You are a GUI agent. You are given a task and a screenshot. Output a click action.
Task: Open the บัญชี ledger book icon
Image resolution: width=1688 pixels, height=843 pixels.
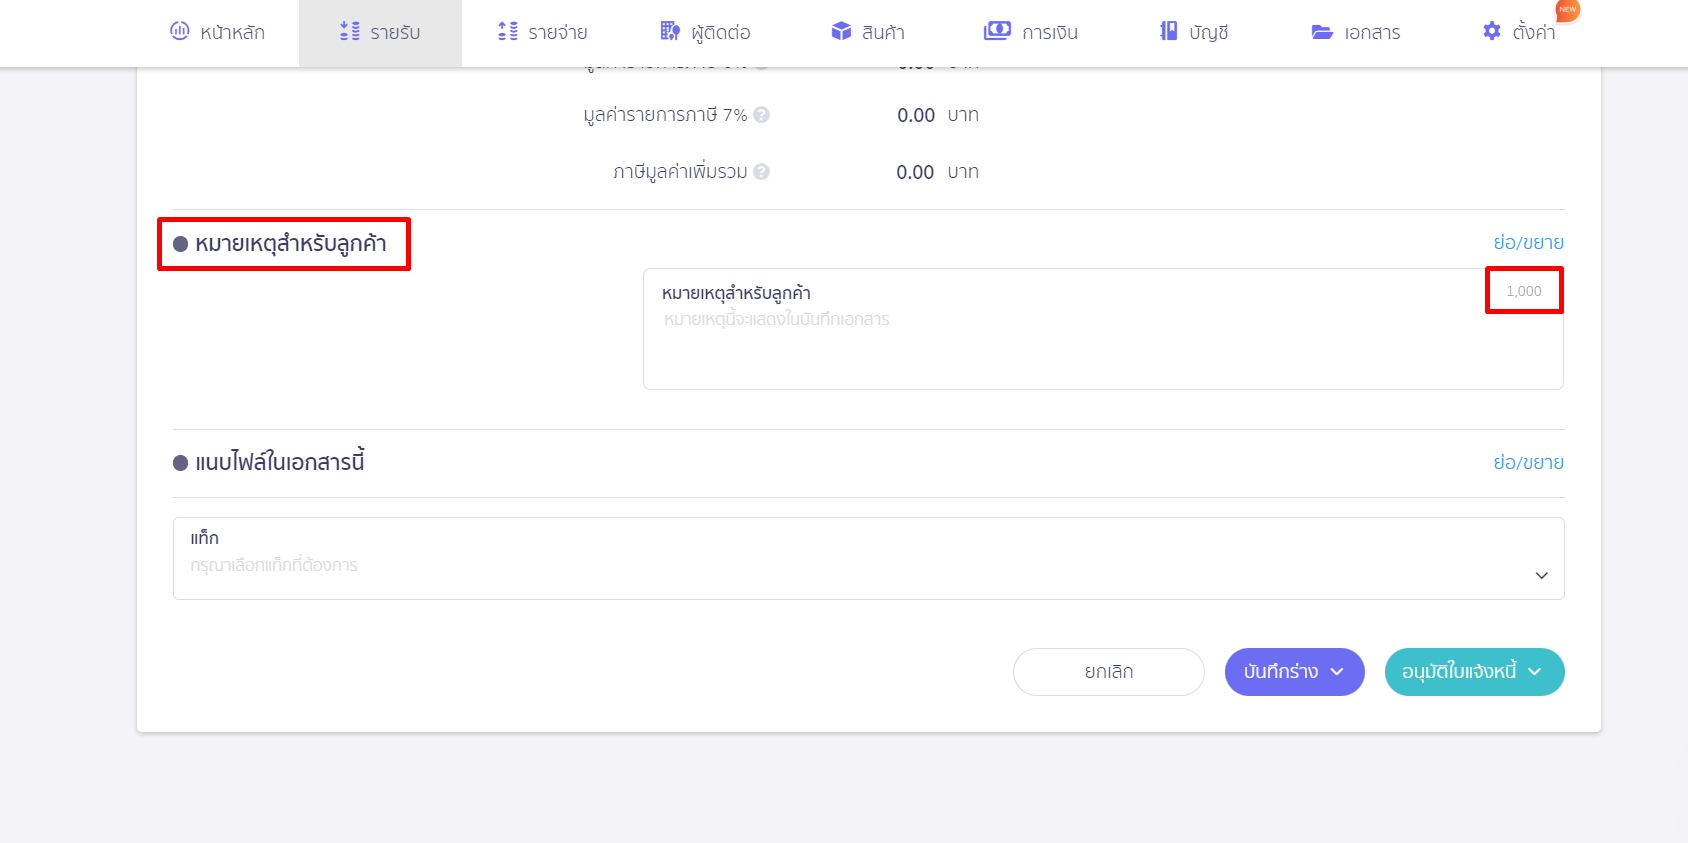pyautogui.click(x=1168, y=31)
